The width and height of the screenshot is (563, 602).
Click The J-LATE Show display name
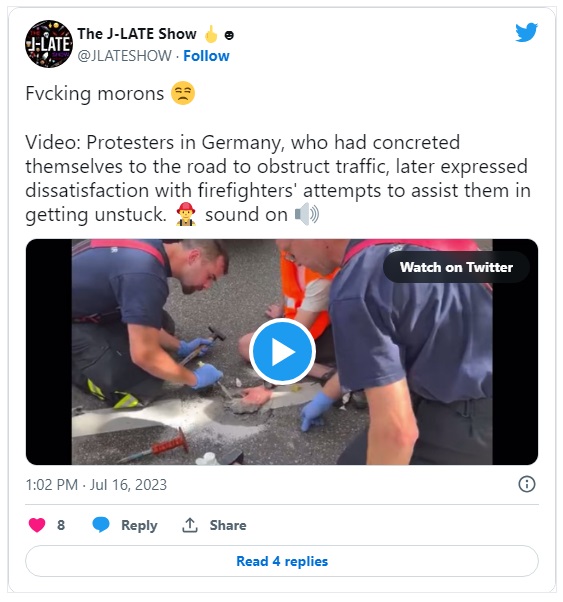coord(137,34)
